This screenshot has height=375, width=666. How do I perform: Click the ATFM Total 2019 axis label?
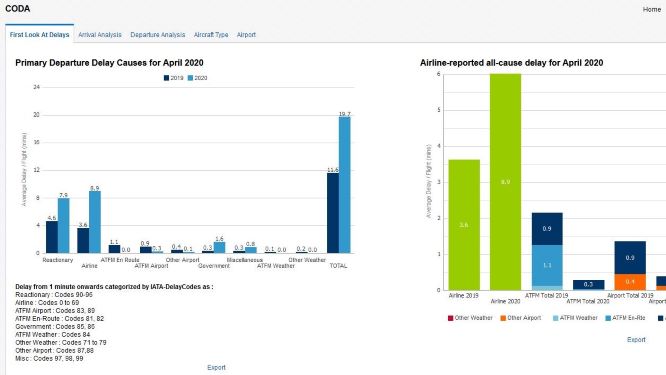547,295
